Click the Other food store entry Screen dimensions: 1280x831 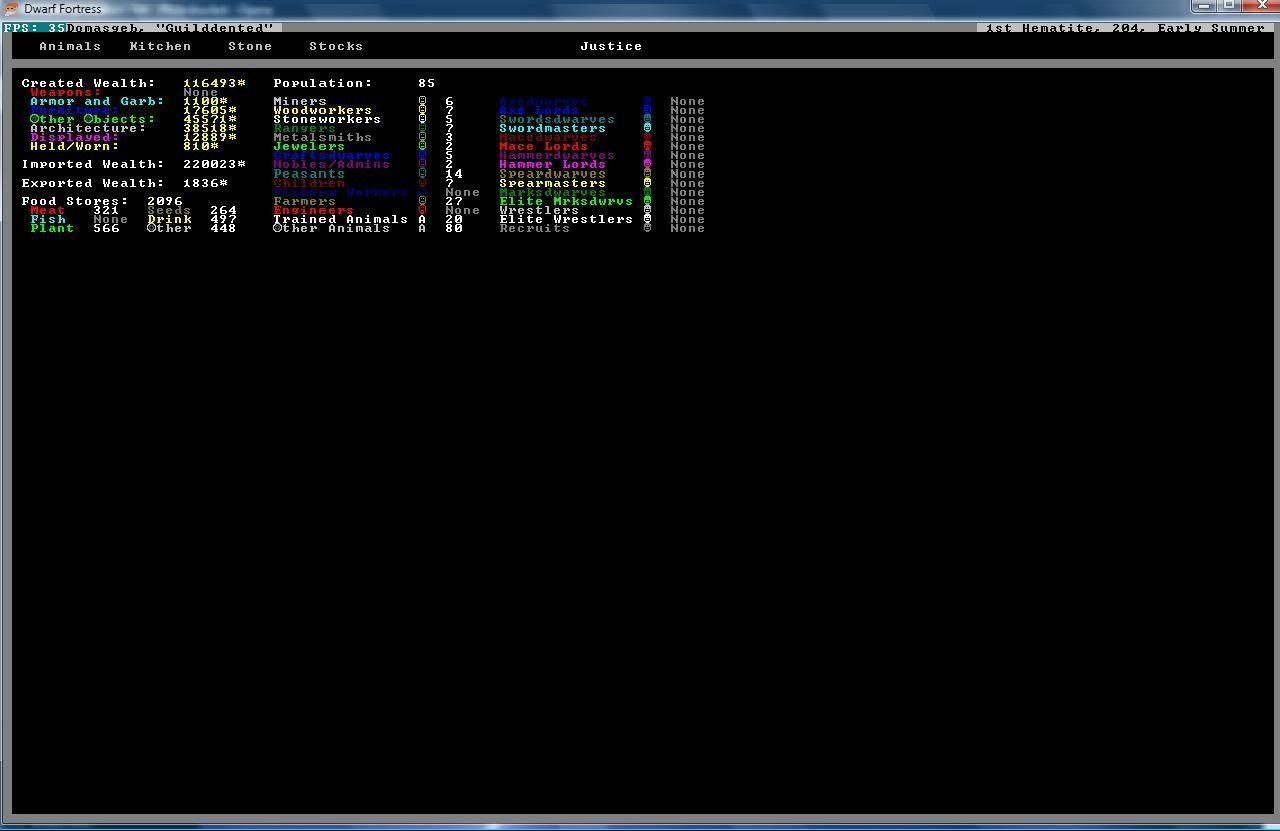tap(192, 228)
